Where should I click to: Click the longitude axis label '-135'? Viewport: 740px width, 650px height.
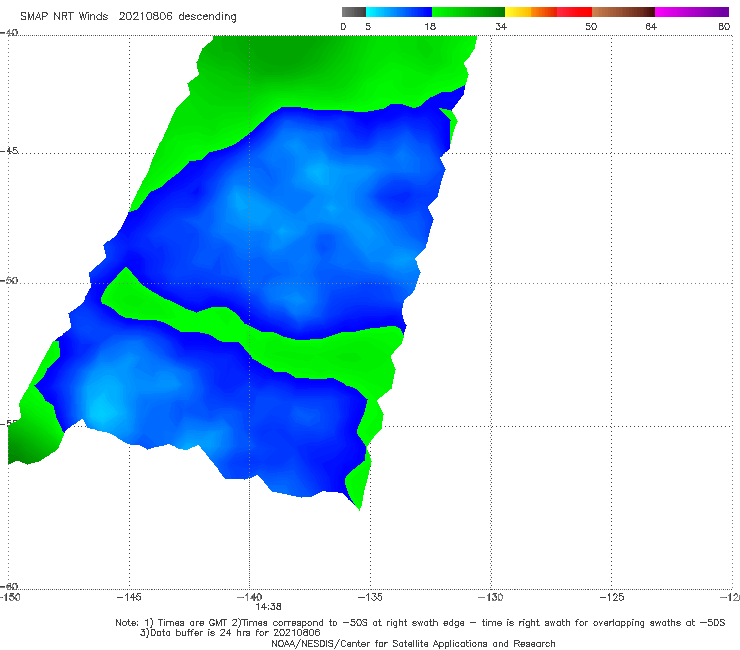point(370,597)
